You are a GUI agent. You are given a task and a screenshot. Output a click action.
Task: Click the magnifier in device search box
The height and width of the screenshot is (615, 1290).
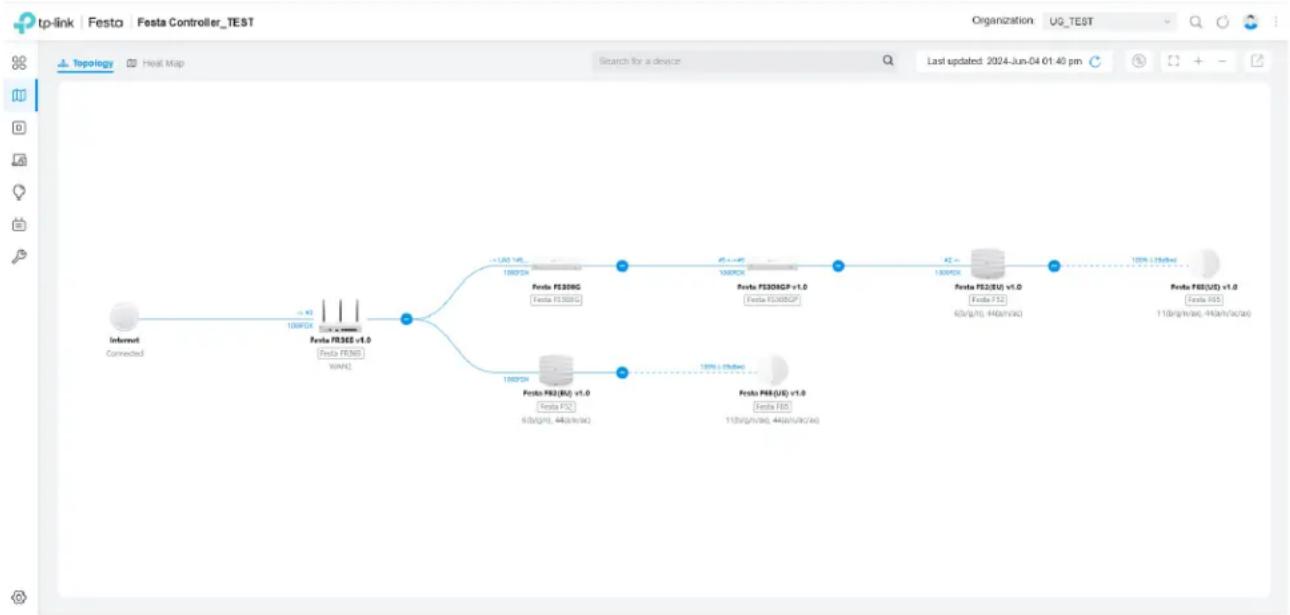click(x=887, y=61)
